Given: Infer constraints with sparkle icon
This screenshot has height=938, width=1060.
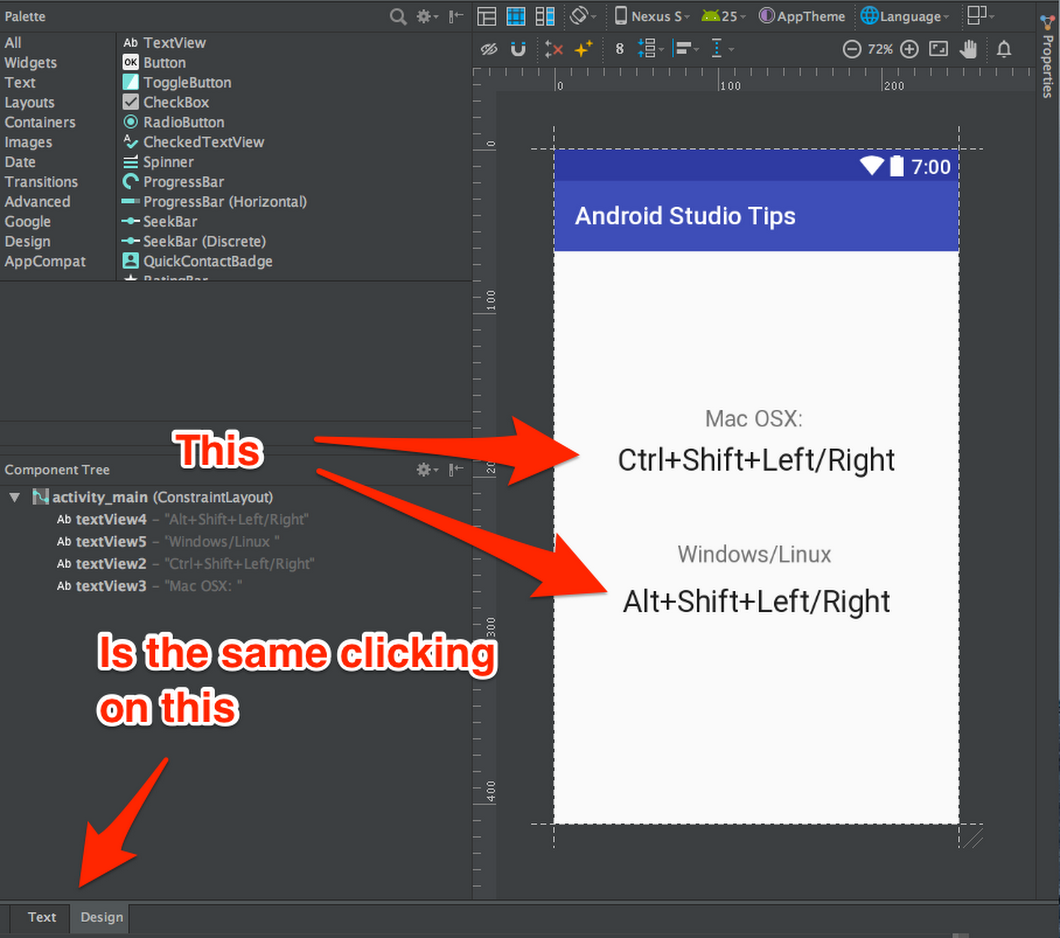Looking at the screenshot, I should tap(583, 49).
